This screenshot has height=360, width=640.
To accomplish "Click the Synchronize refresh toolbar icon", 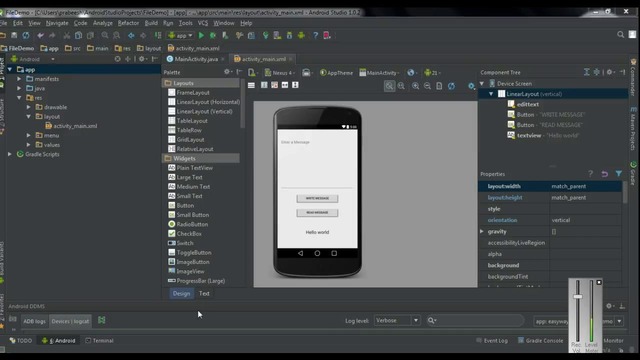I will click(26, 36).
